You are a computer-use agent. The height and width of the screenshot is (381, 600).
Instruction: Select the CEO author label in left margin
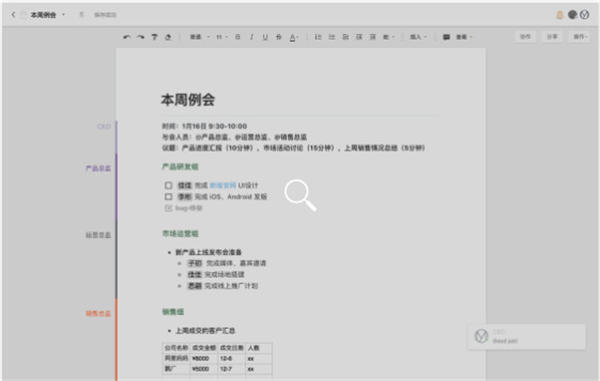(104, 126)
